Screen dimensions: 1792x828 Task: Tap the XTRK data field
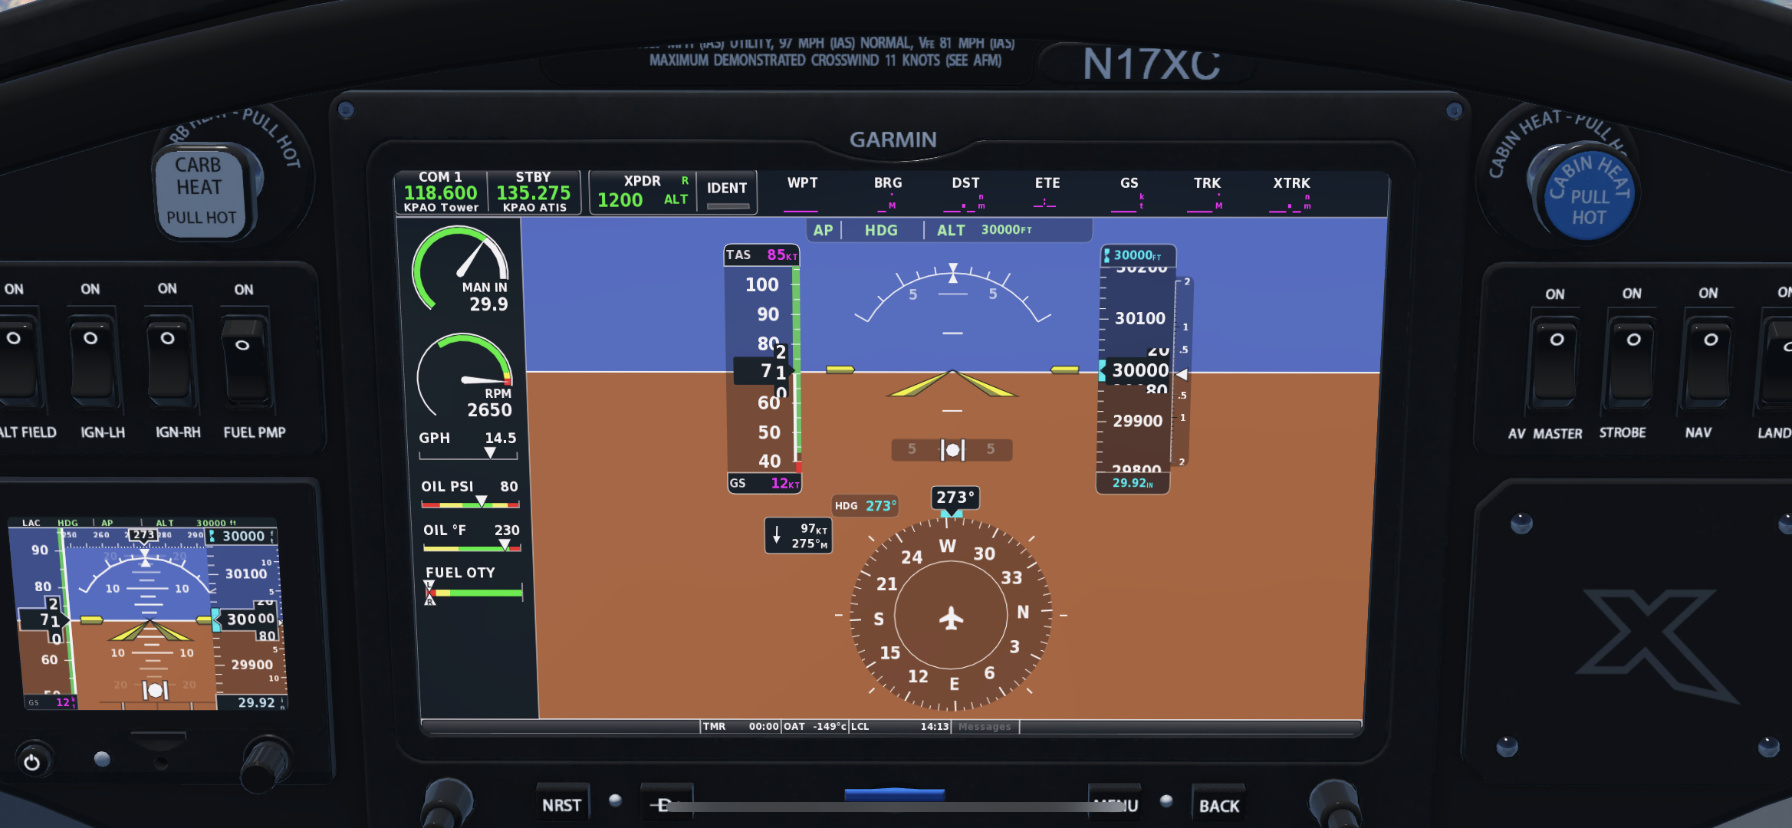pos(1291,194)
